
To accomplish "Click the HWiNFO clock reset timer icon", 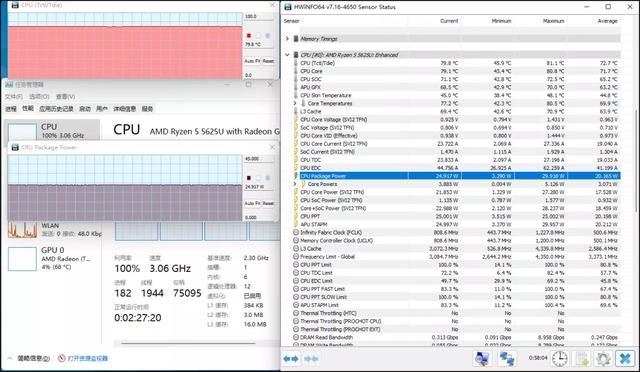I will tap(560, 359).
